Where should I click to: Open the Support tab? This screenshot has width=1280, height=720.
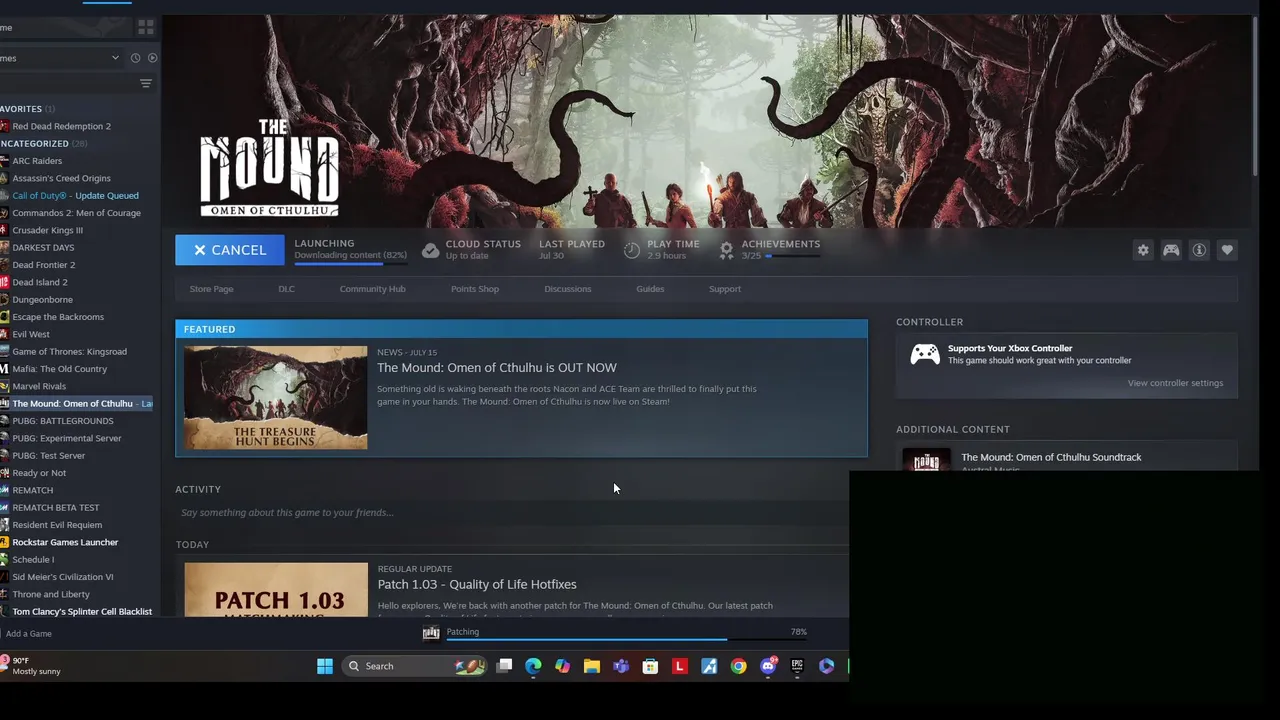point(725,289)
